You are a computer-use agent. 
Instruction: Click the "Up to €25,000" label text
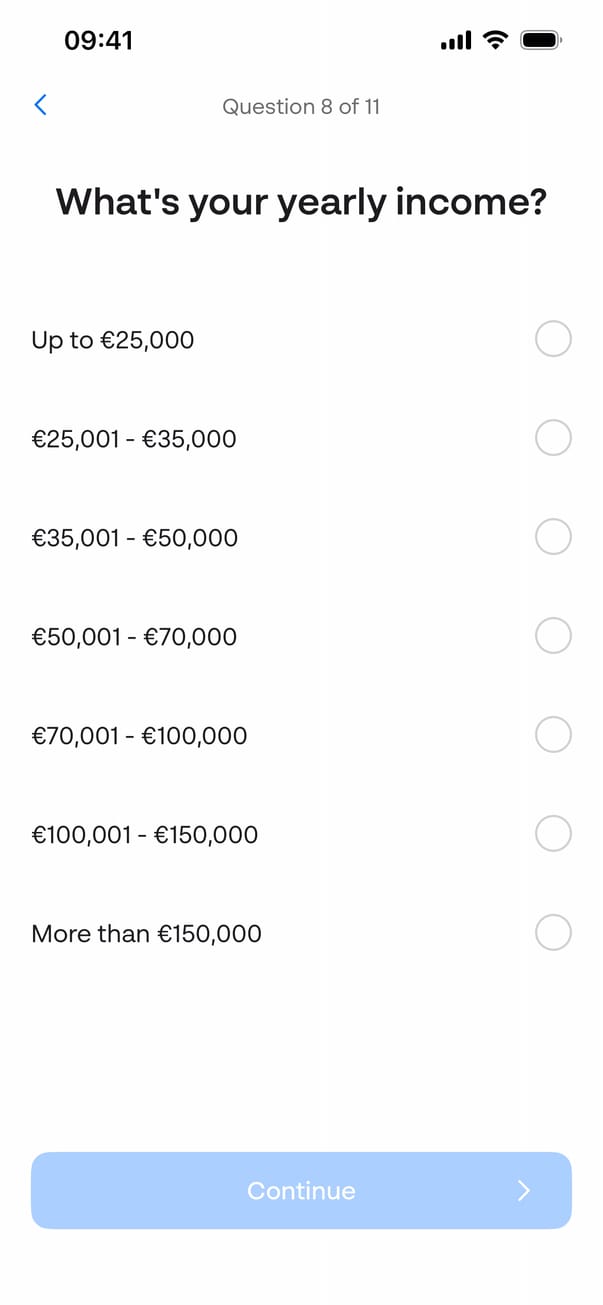tap(113, 340)
